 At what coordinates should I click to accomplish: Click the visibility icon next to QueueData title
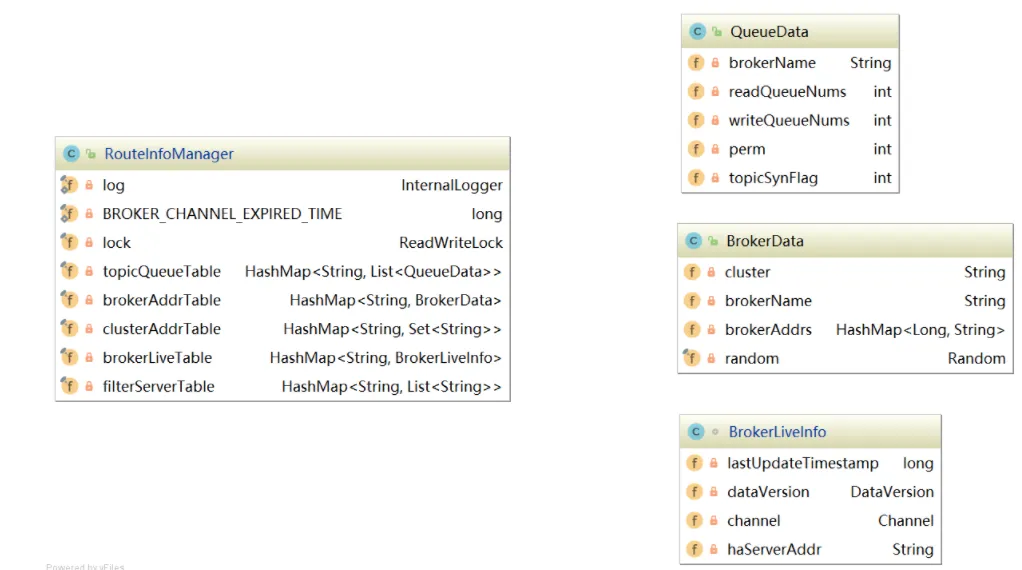[x=717, y=31]
